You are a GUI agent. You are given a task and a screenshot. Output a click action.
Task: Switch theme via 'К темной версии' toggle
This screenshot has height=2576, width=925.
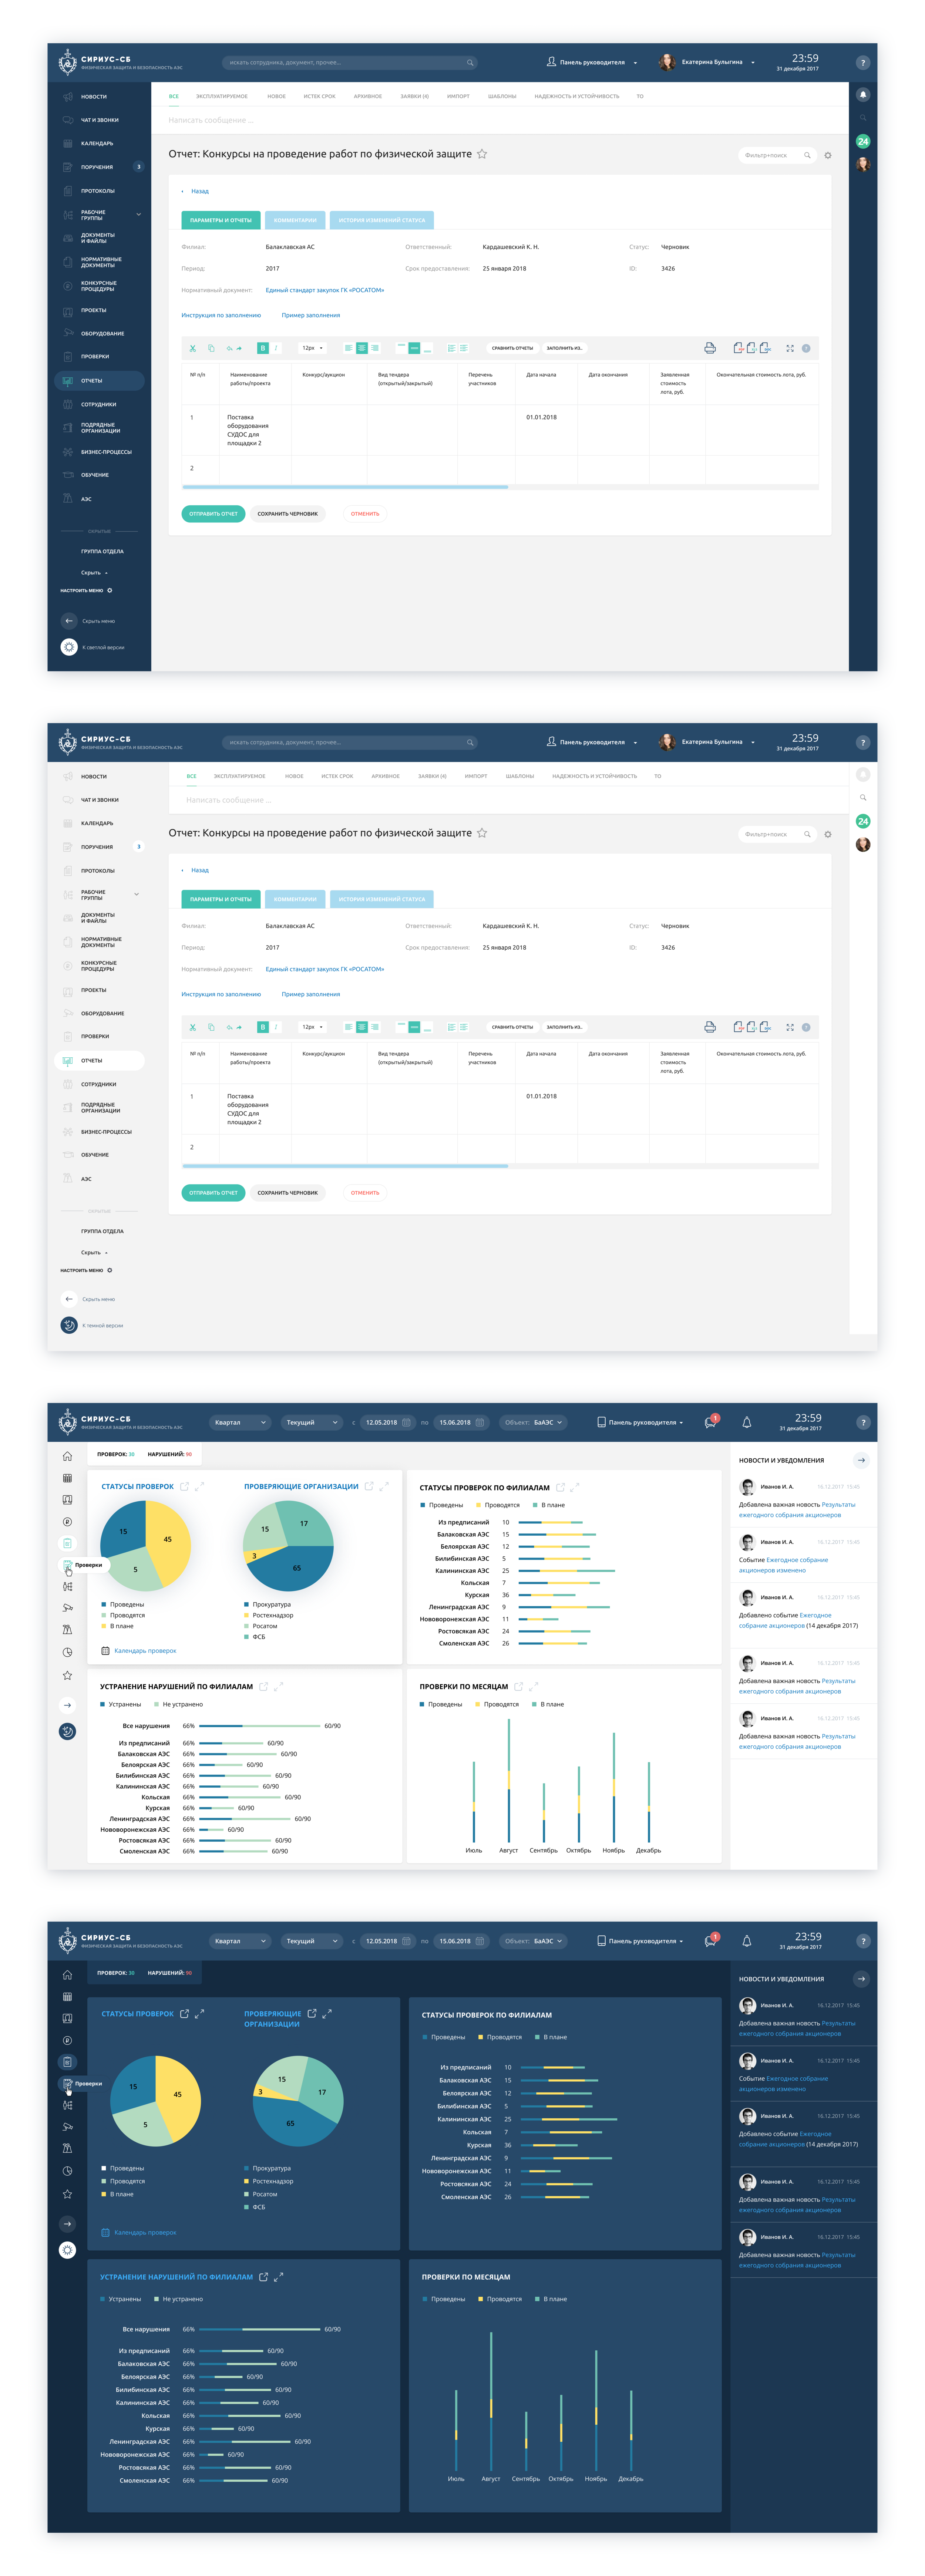pyautogui.click(x=69, y=1325)
